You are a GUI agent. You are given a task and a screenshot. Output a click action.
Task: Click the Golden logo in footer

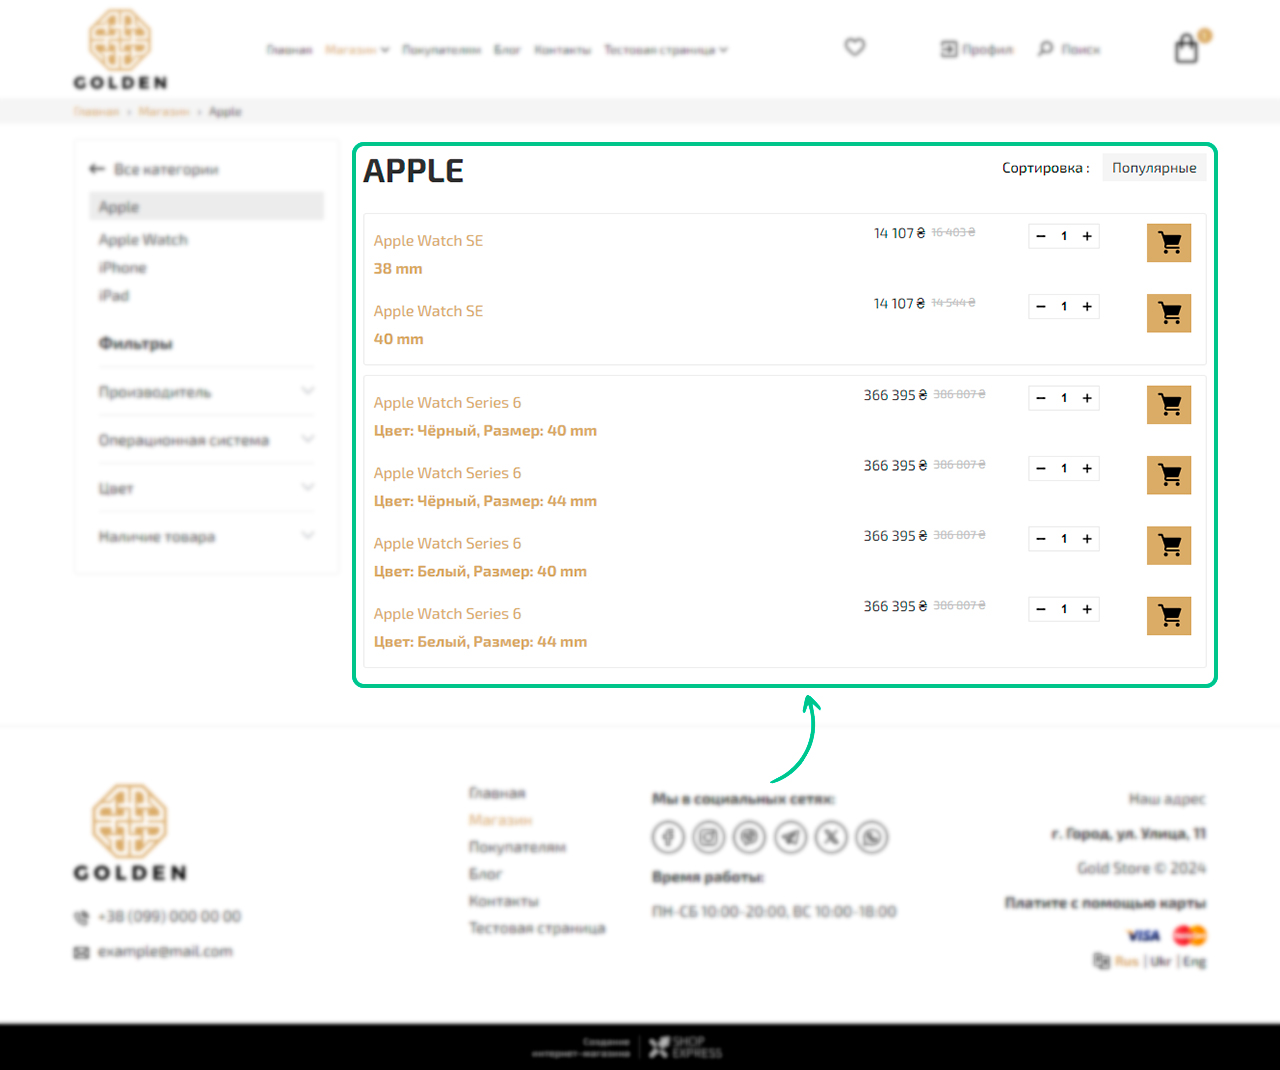coord(130,833)
